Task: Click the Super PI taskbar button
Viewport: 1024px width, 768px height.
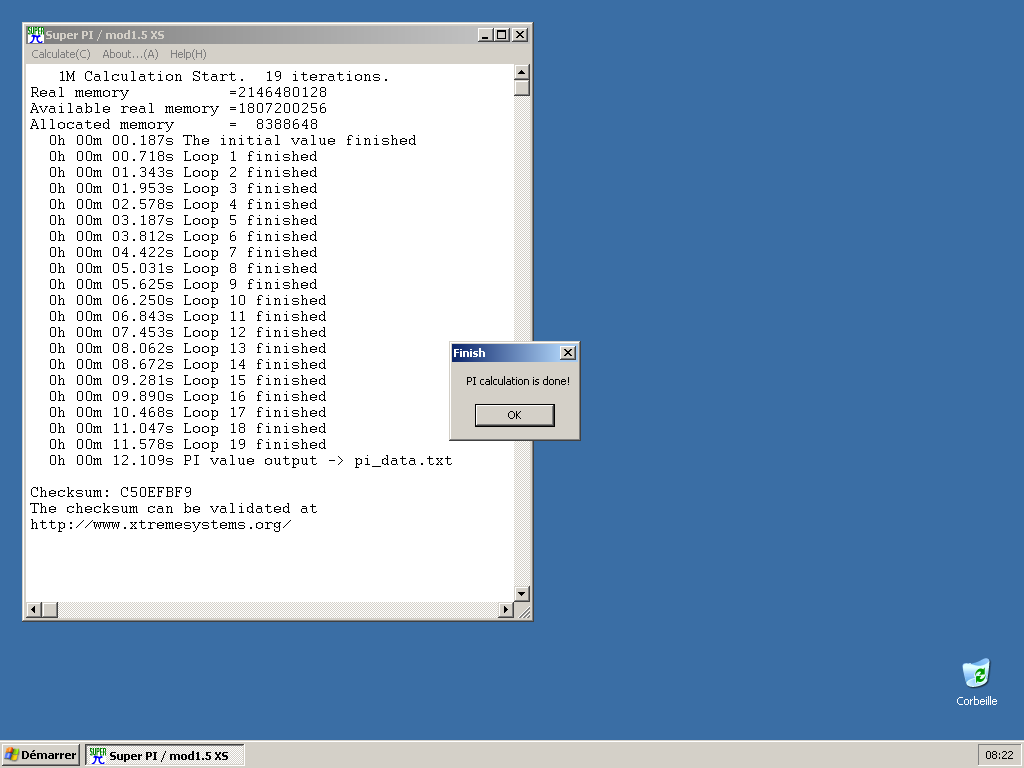Action: point(165,755)
